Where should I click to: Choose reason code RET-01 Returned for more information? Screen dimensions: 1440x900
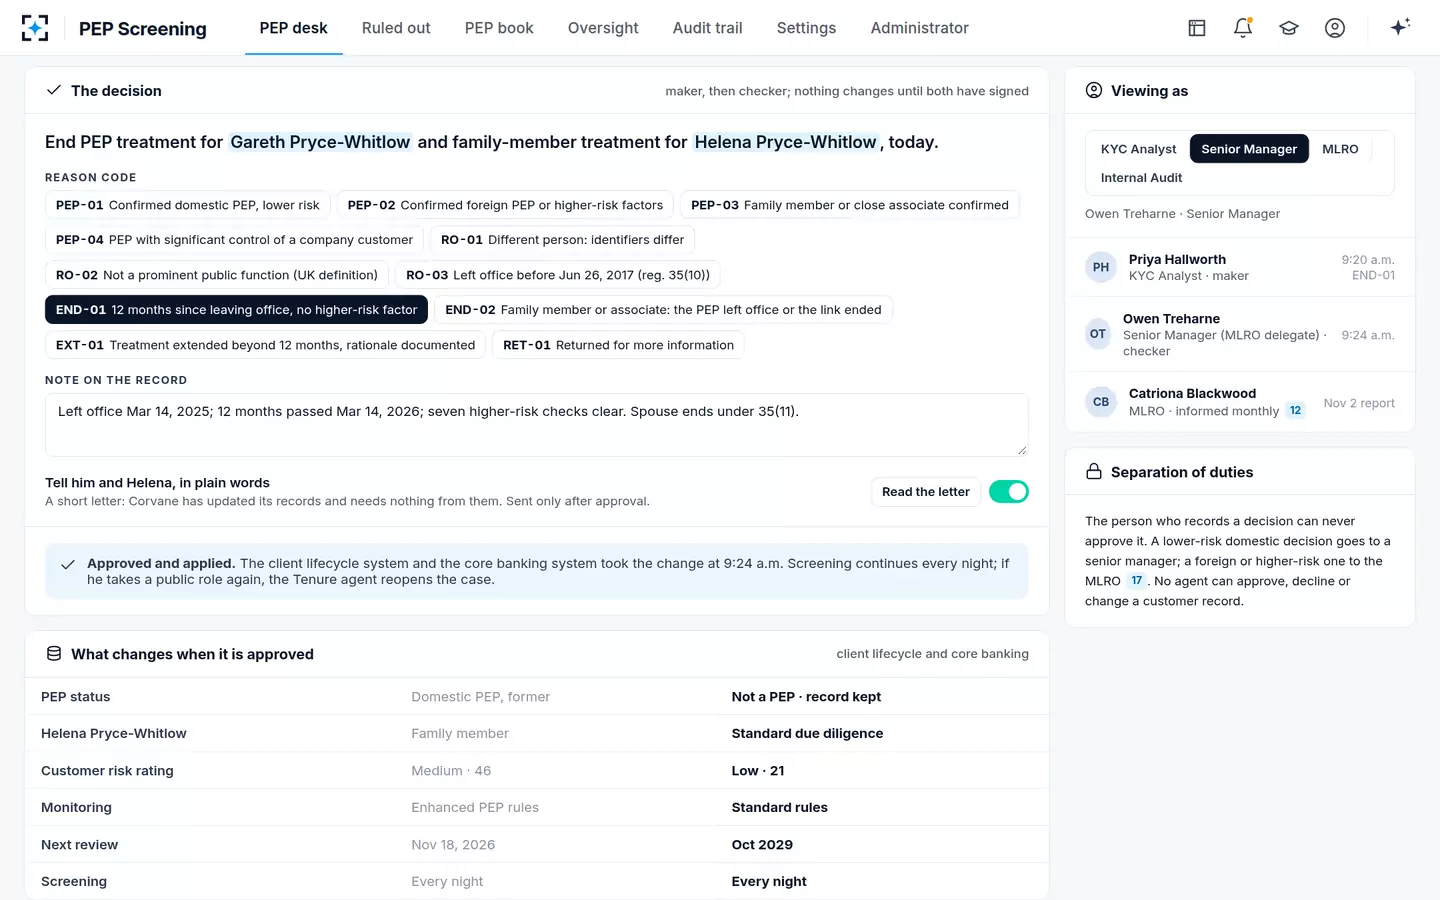click(618, 345)
